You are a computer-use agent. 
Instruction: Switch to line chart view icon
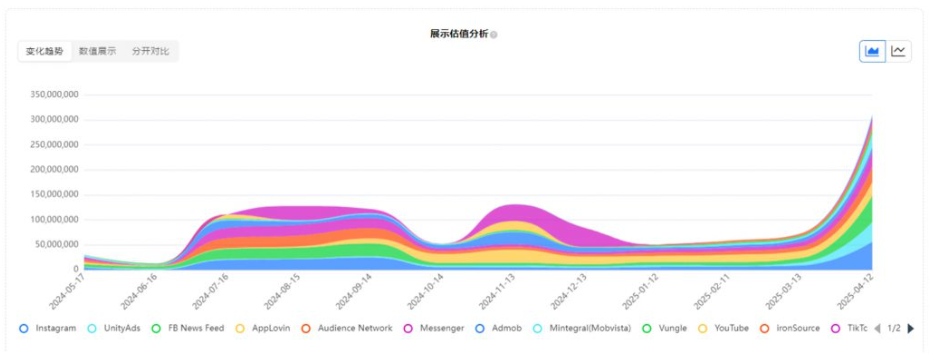899,52
